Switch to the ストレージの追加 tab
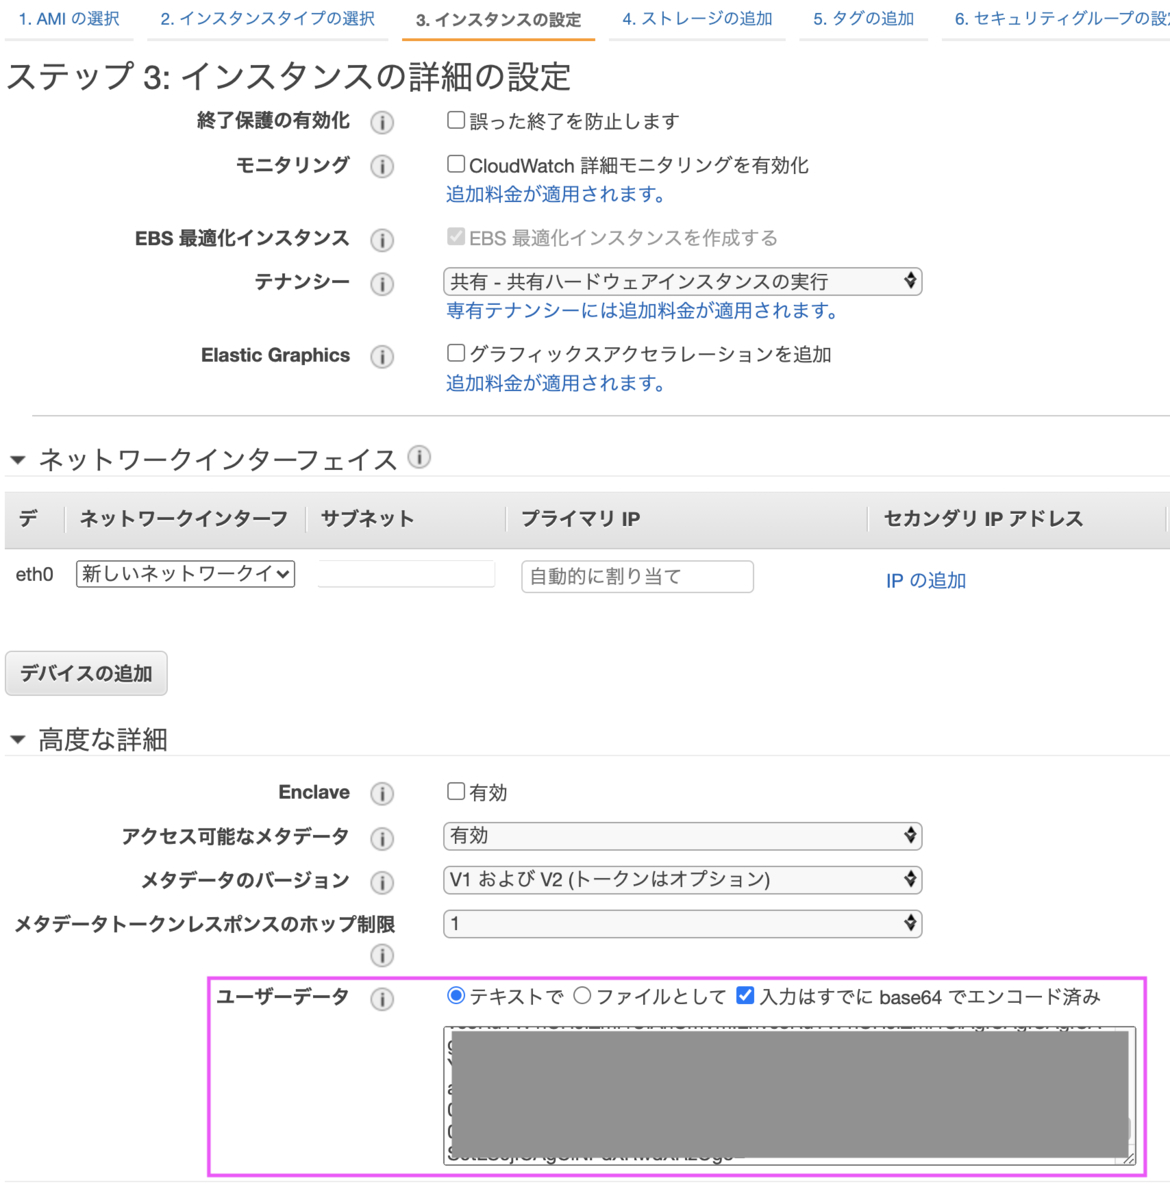The image size is (1170, 1200). pos(697,18)
